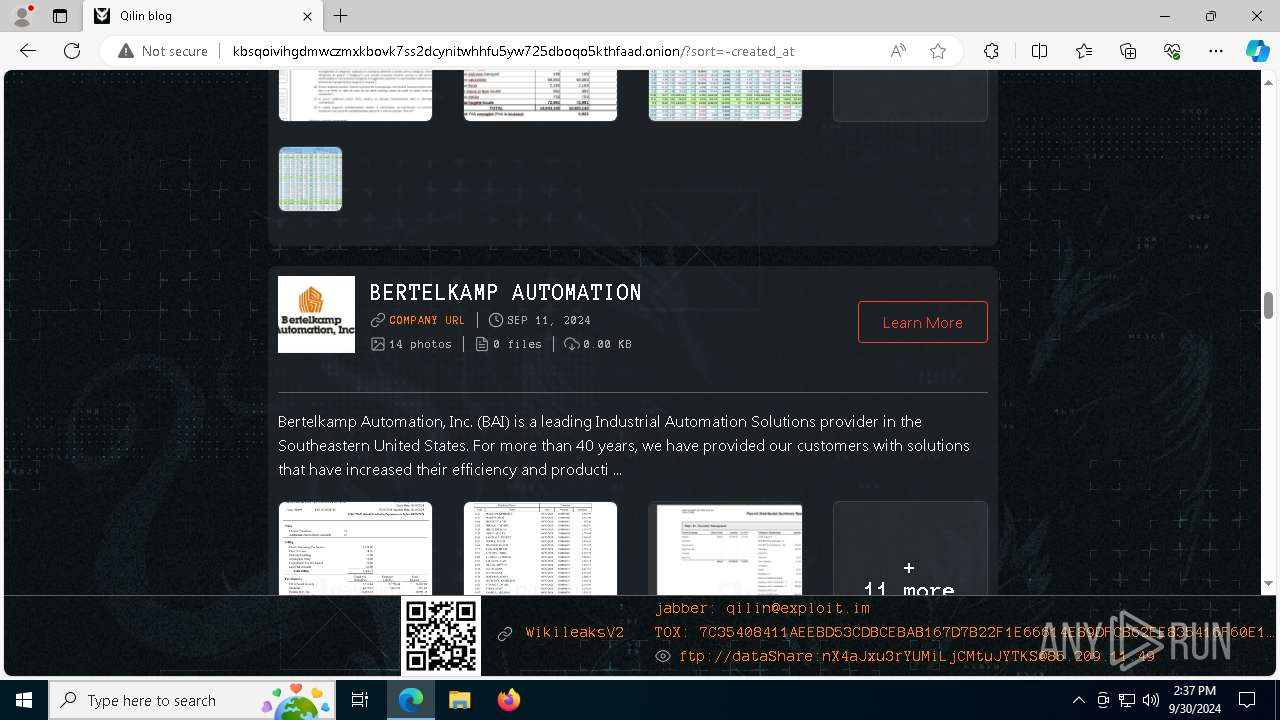This screenshot has width=1280, height=720.
Task: Click the Not secure warning indicator
Action: [x=163, y=51]
